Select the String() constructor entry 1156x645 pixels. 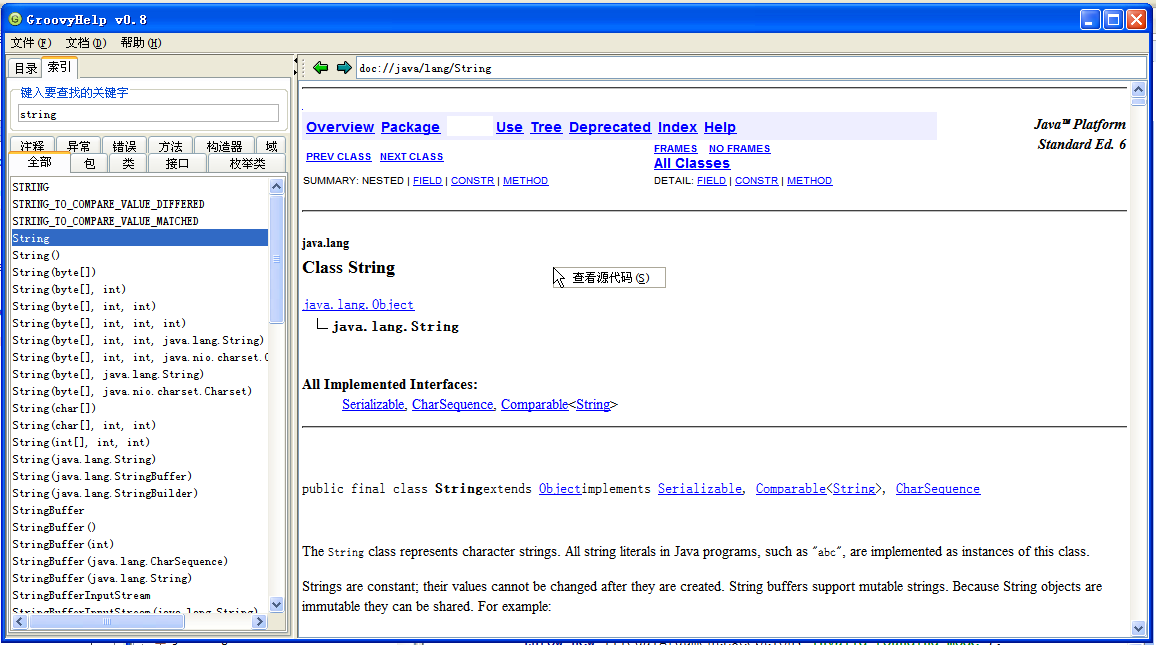(139, 255)
